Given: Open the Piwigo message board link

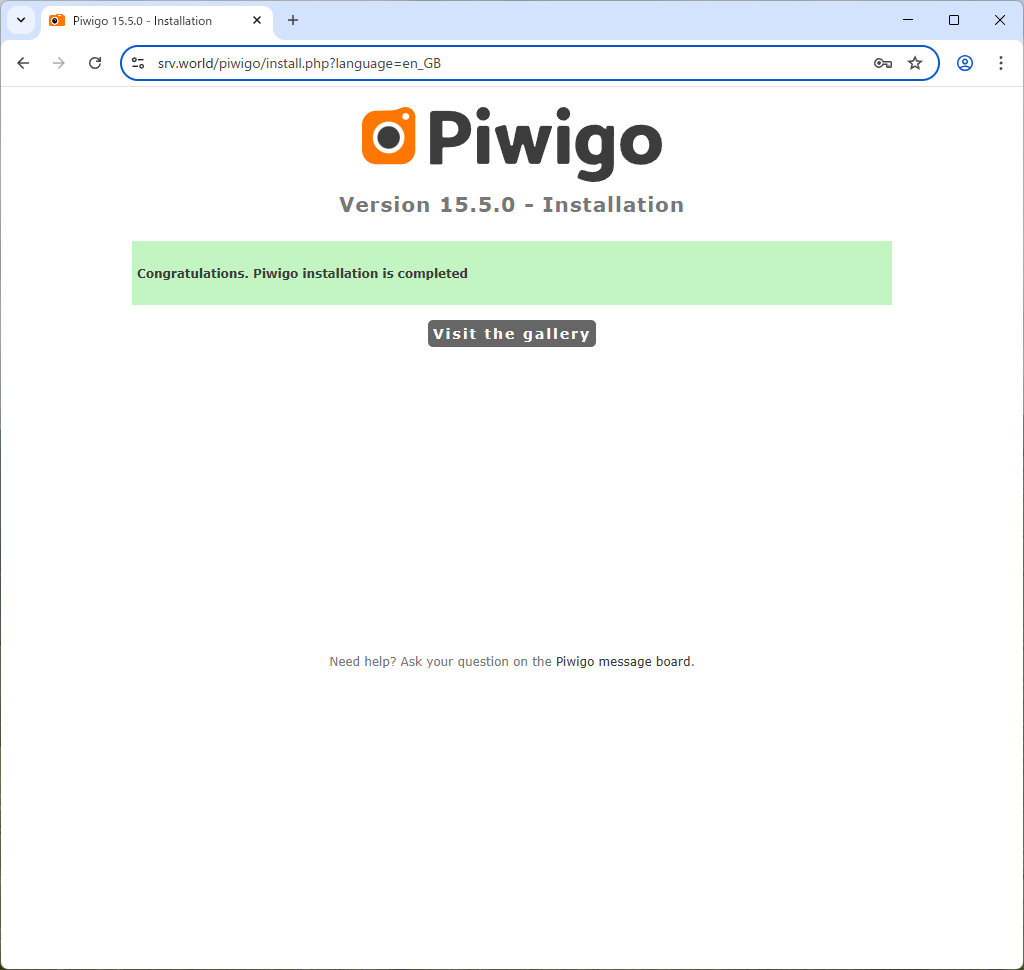Looking at the screenshot, I should 622,662.
